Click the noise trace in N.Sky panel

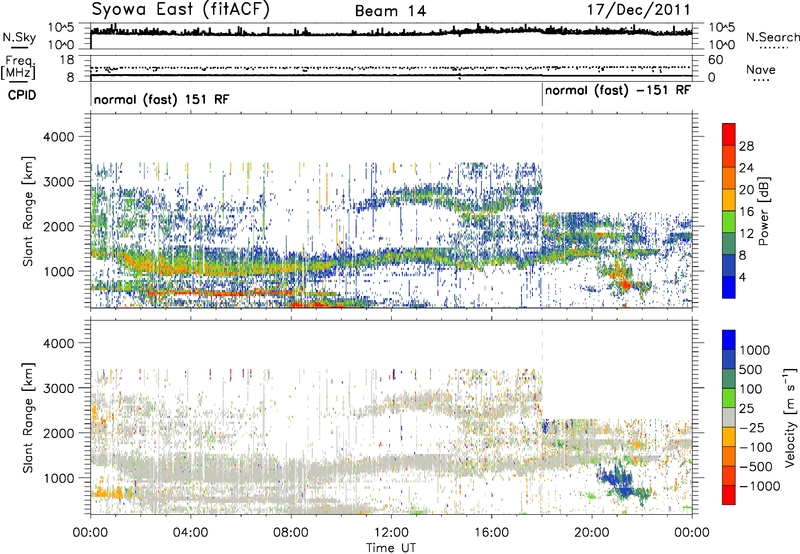391,32
